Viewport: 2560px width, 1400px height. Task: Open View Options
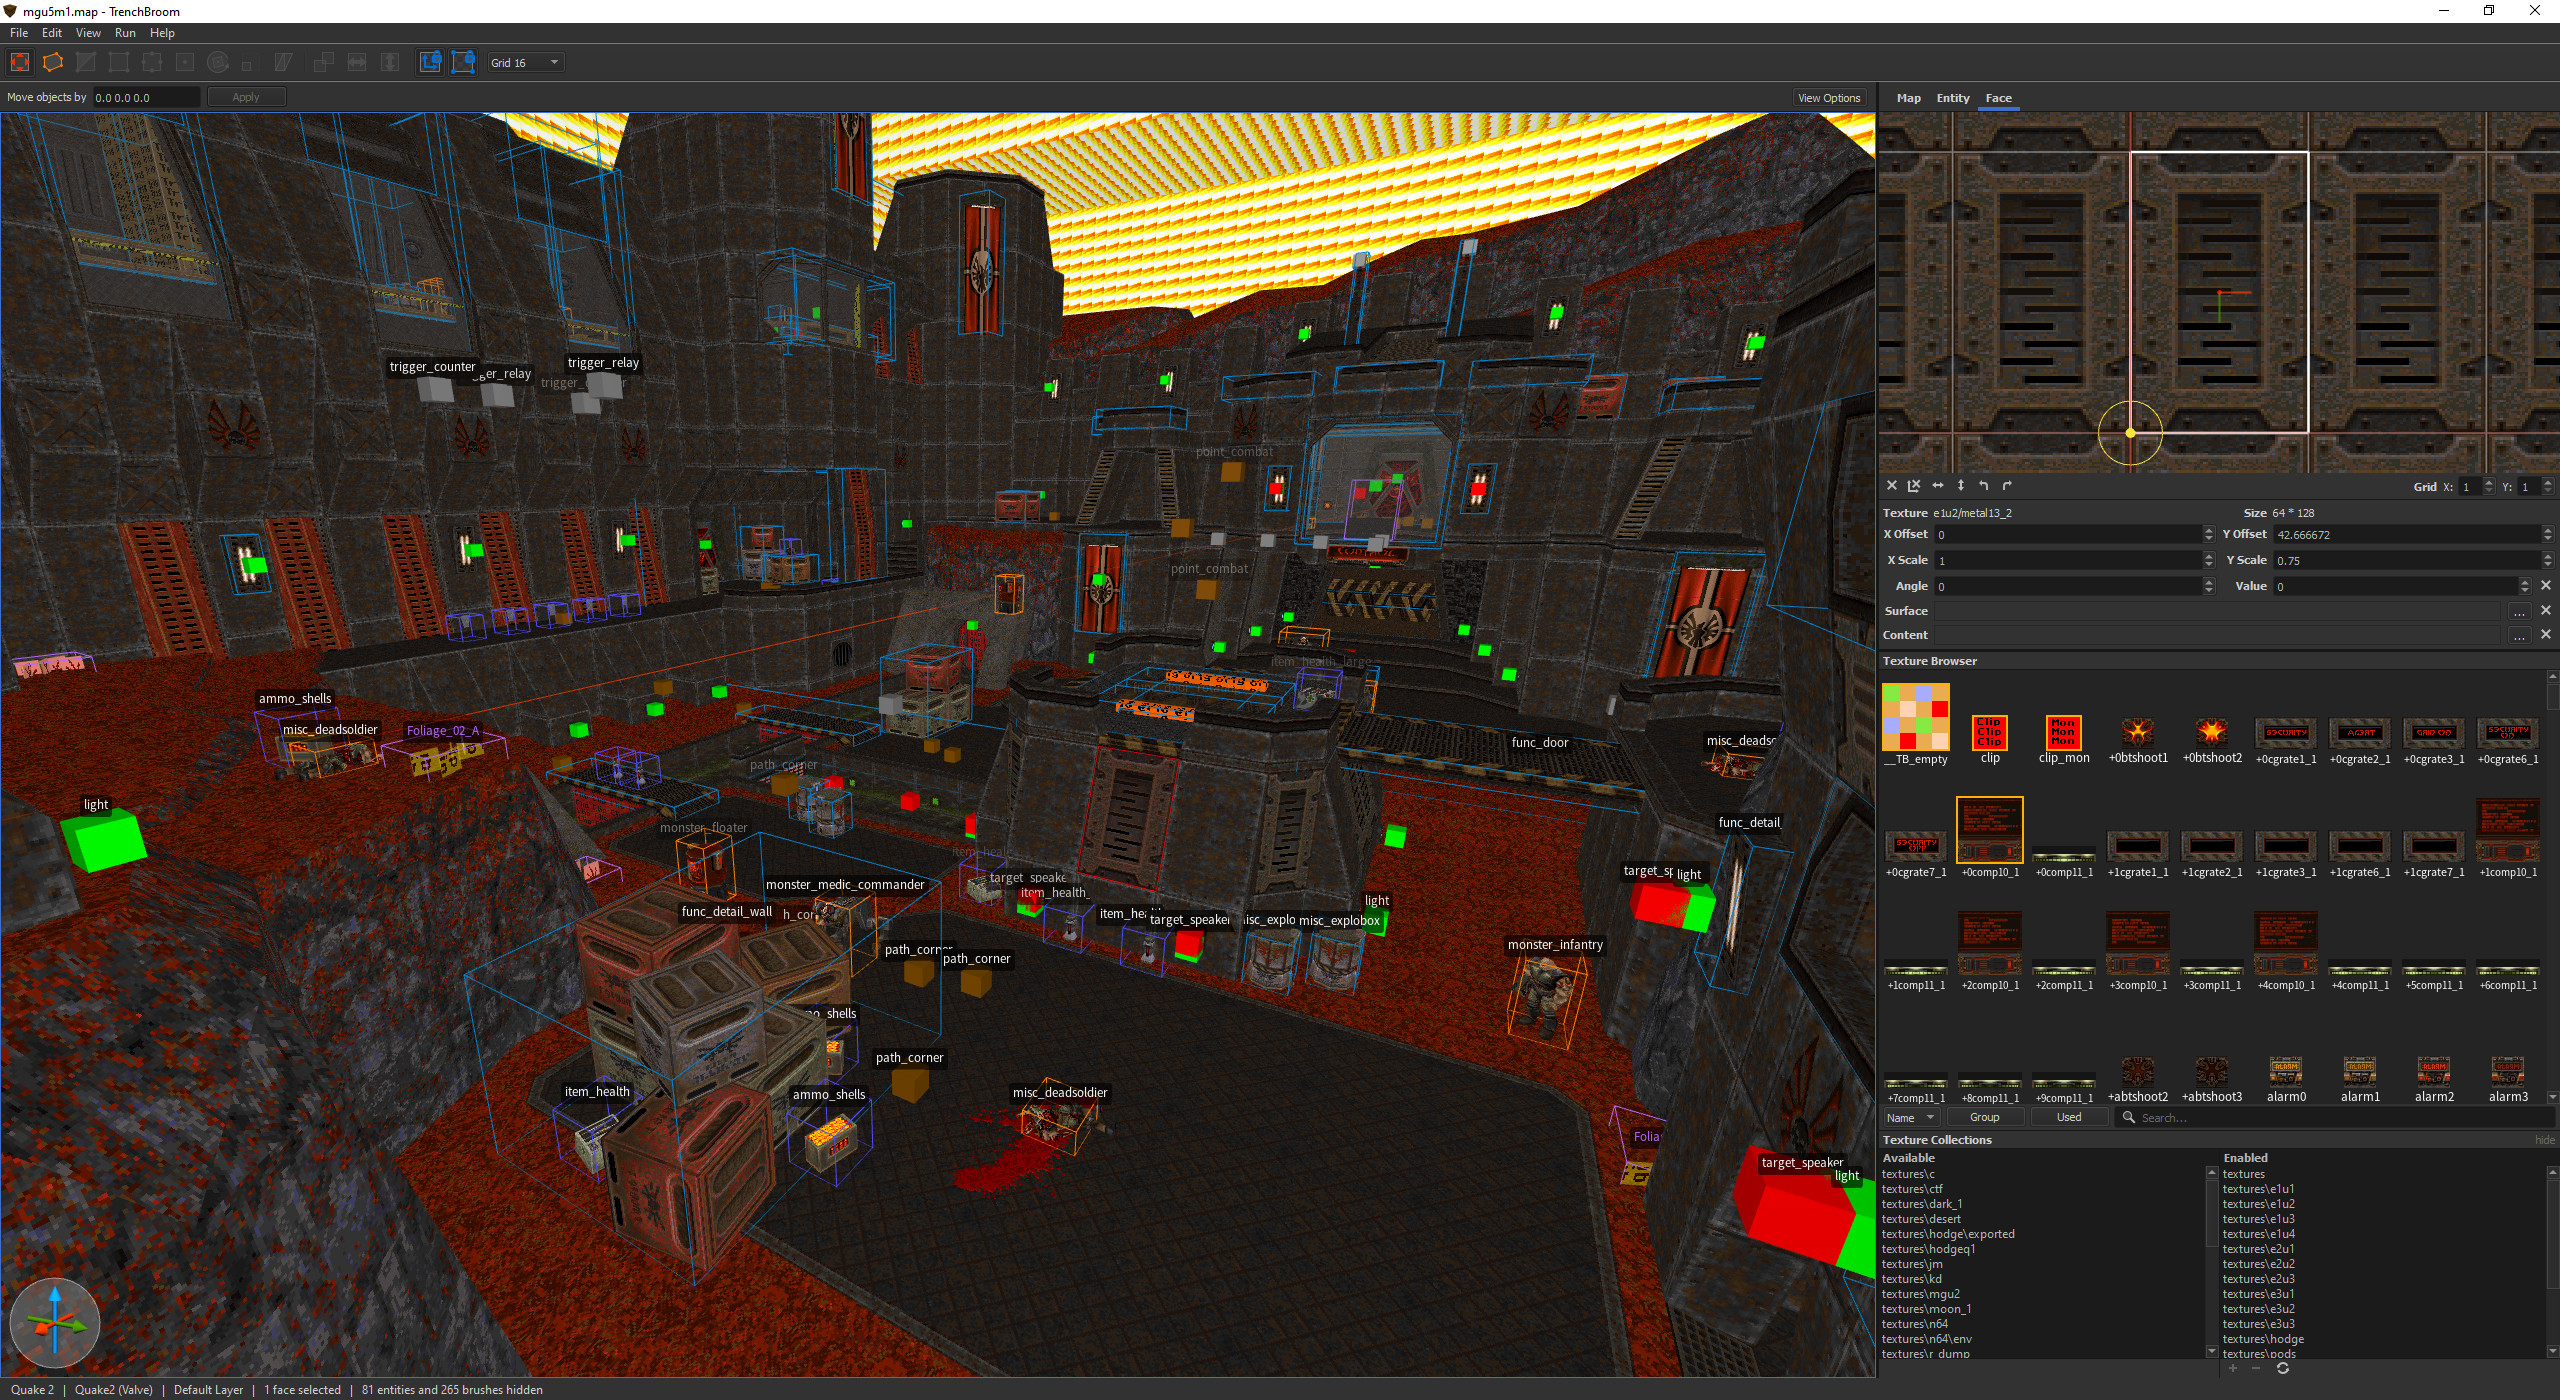coord(1829,98)
